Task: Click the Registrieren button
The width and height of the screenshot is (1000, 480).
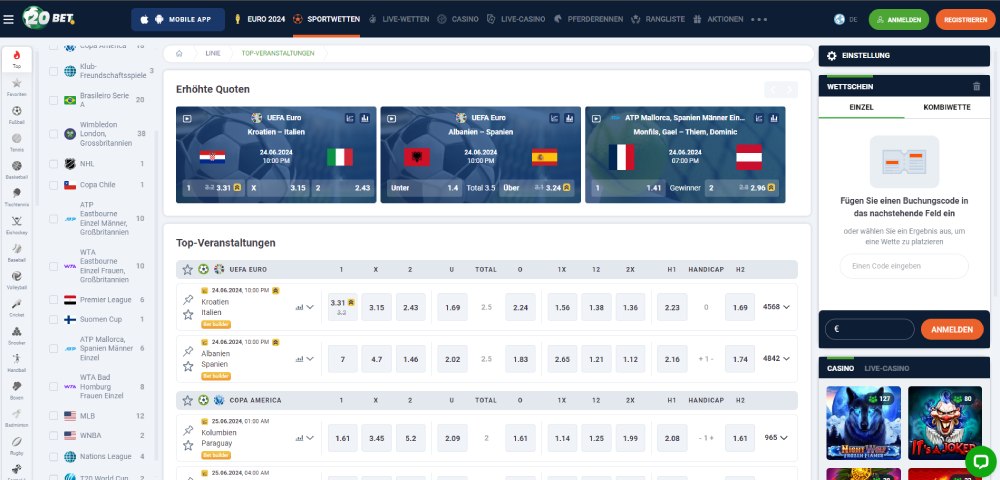Action: [964, 19]
